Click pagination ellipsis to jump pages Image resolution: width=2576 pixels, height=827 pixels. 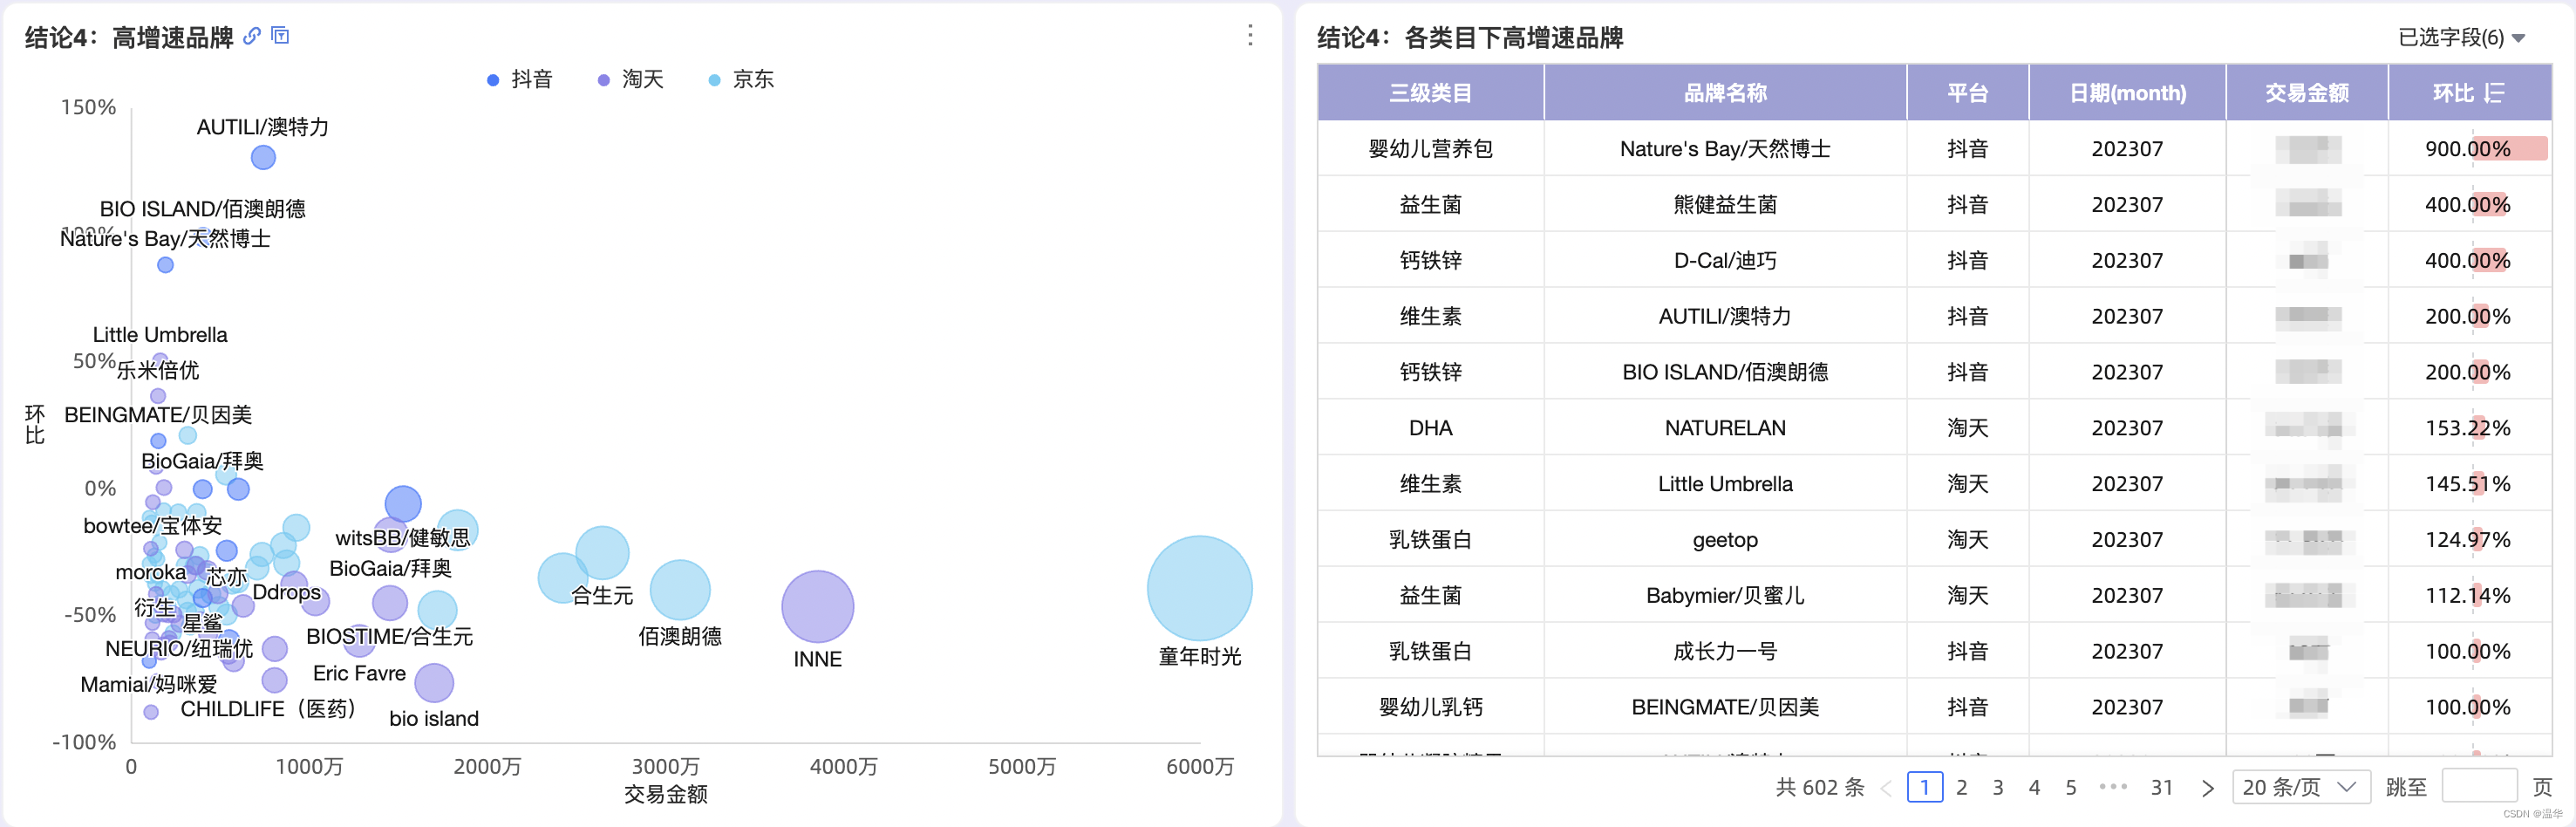[2113, 787]
